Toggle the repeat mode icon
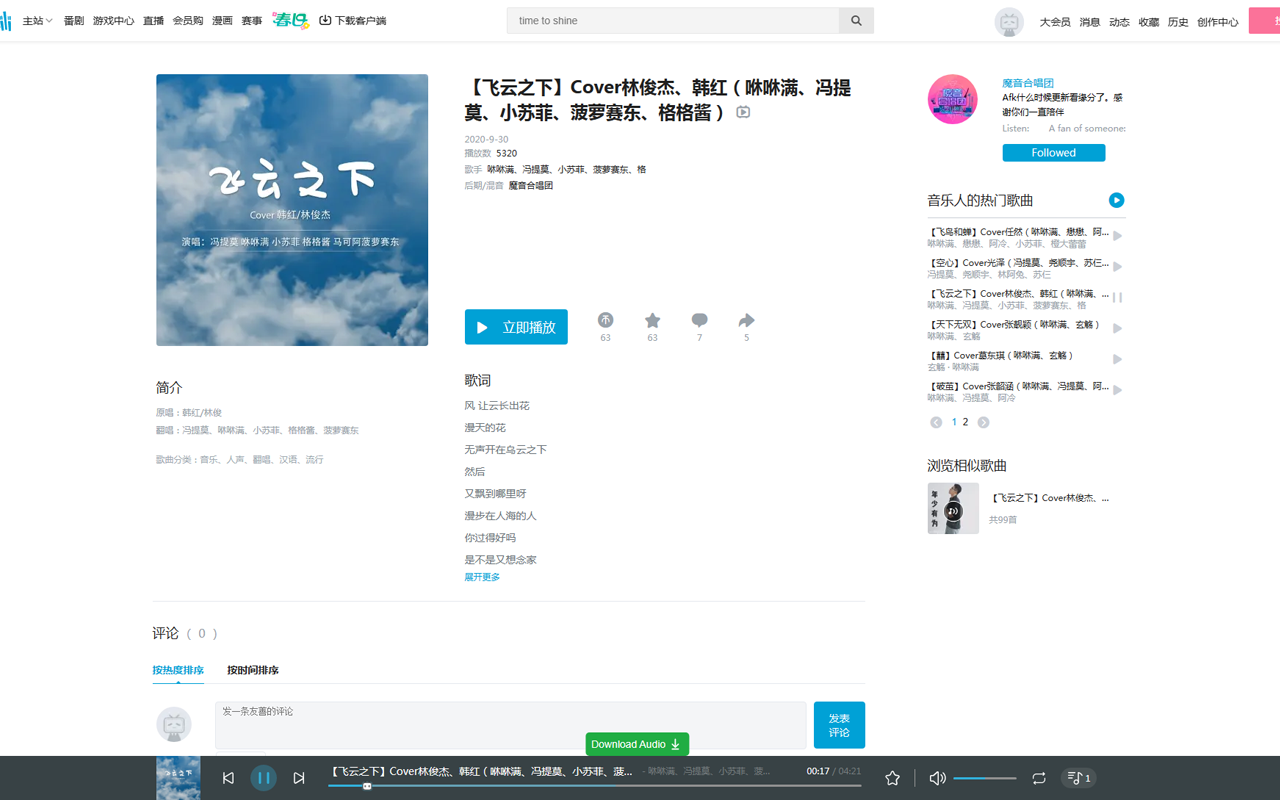Image resolution: width=1280 pixels, height=800 pixels. click(x=1038, y=777)
